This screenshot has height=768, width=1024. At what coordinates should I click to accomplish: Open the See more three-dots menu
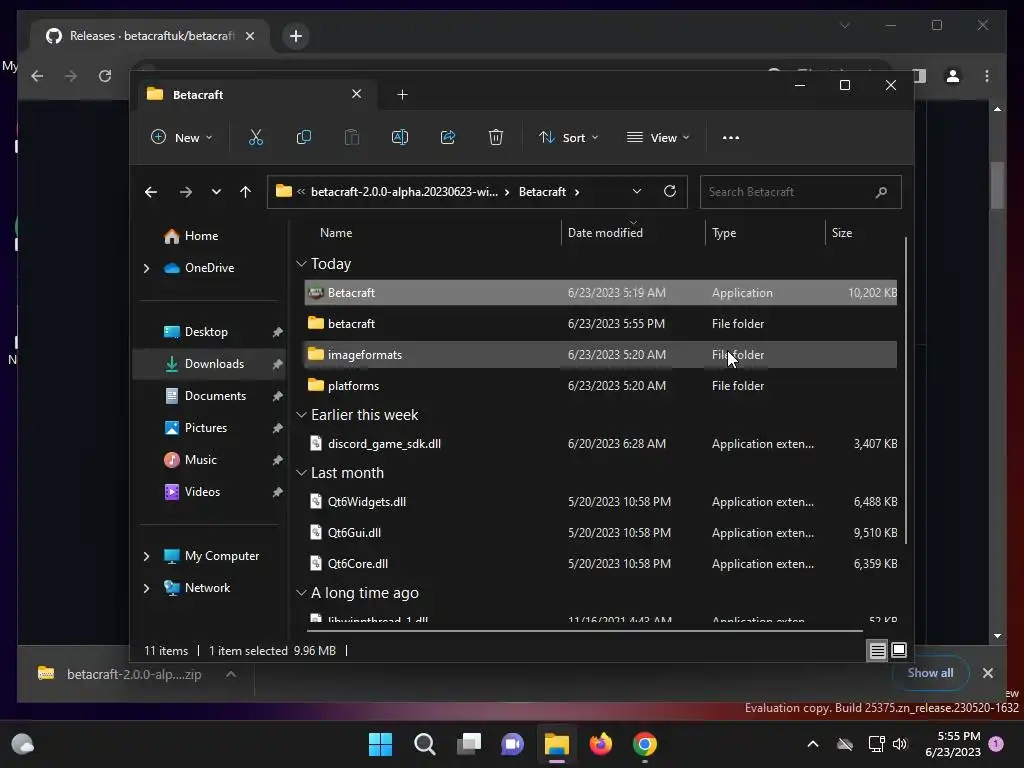[x=731, y=138]
